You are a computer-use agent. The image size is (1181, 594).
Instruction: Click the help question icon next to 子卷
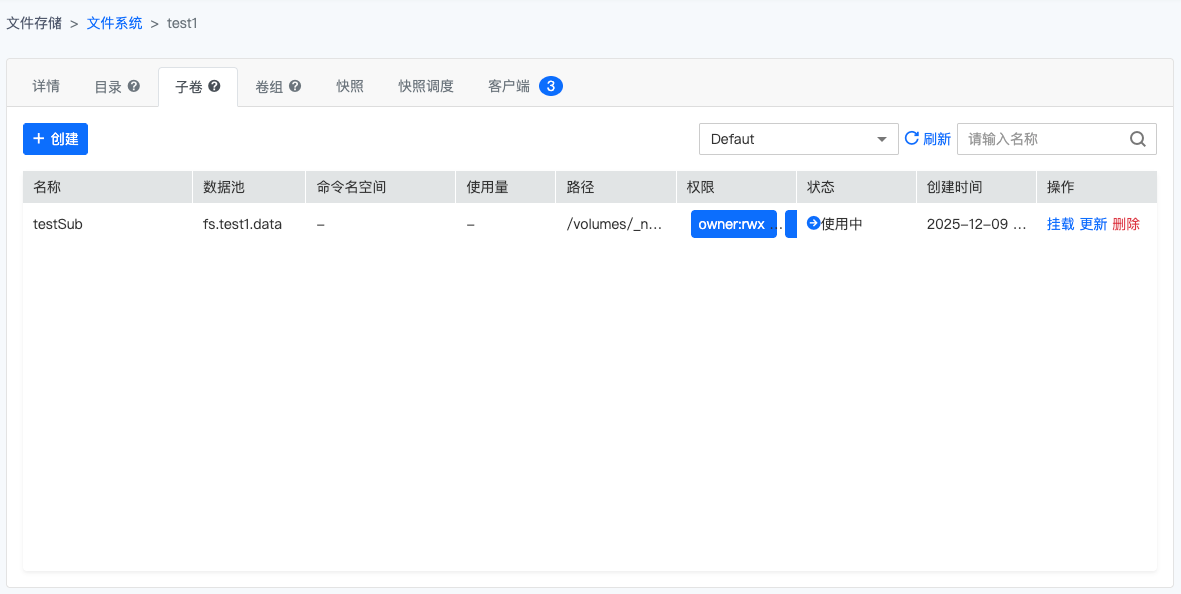point(214,86)
